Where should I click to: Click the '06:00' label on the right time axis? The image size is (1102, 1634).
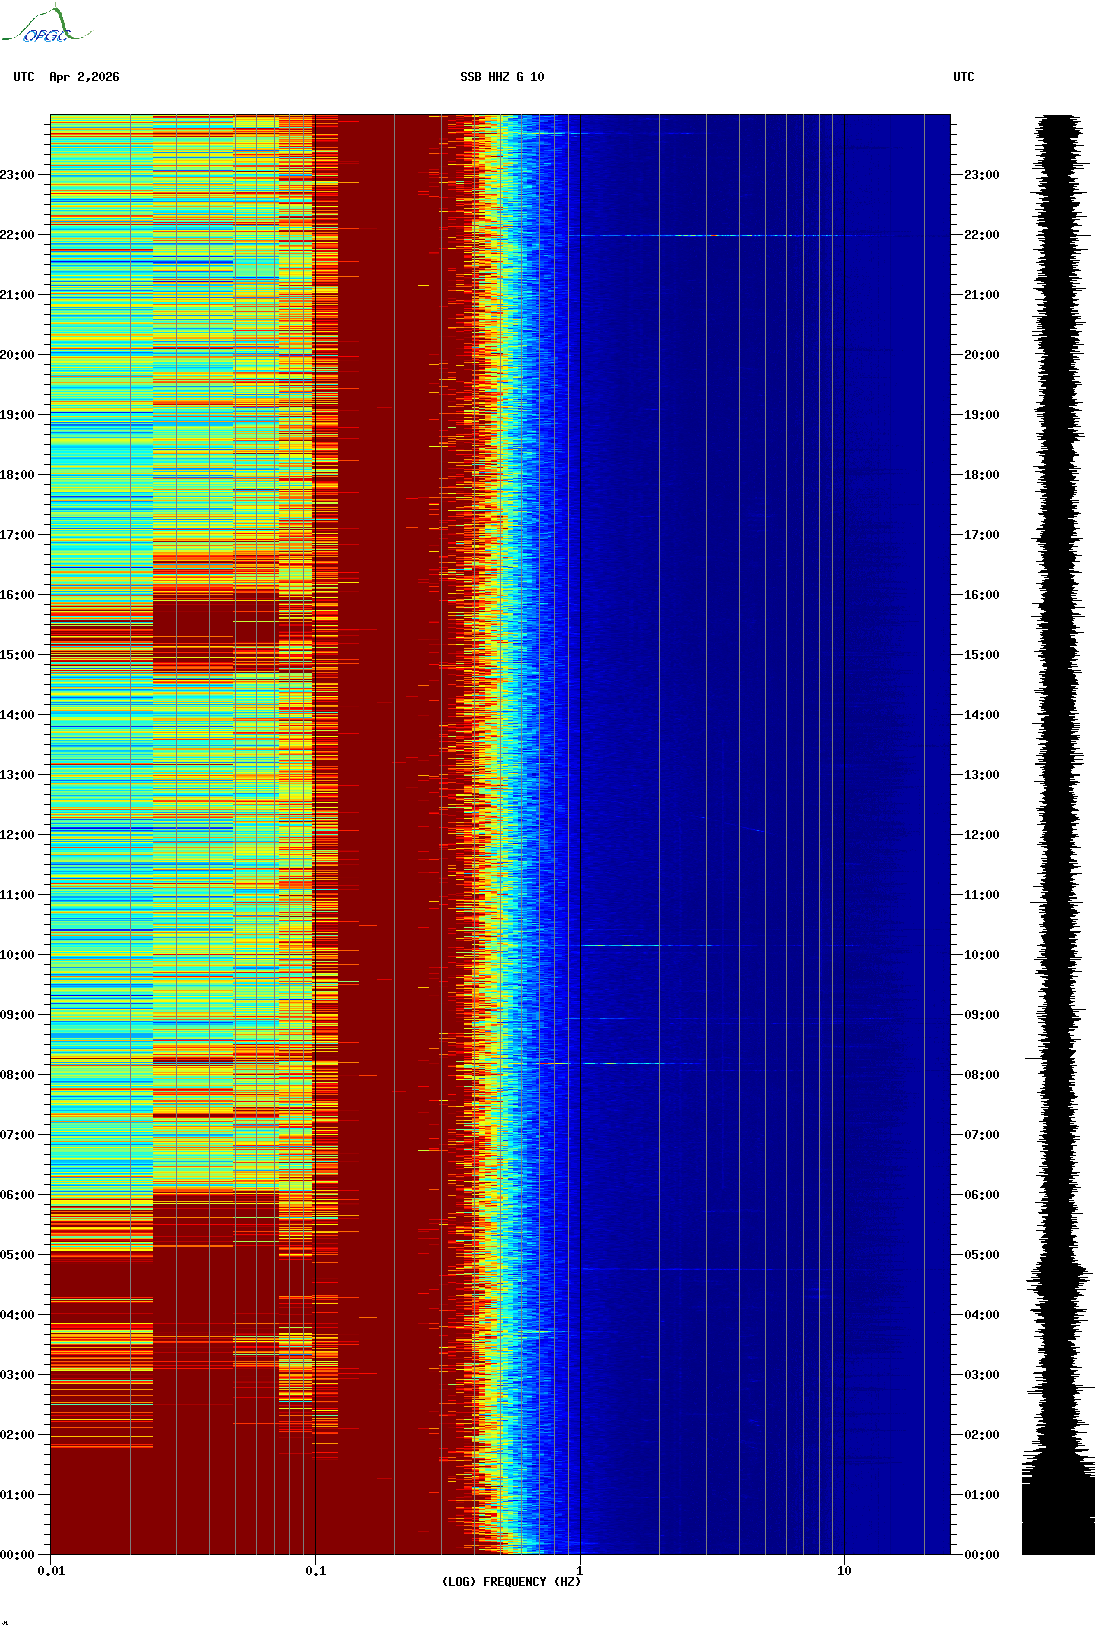tap(982, 1195)
